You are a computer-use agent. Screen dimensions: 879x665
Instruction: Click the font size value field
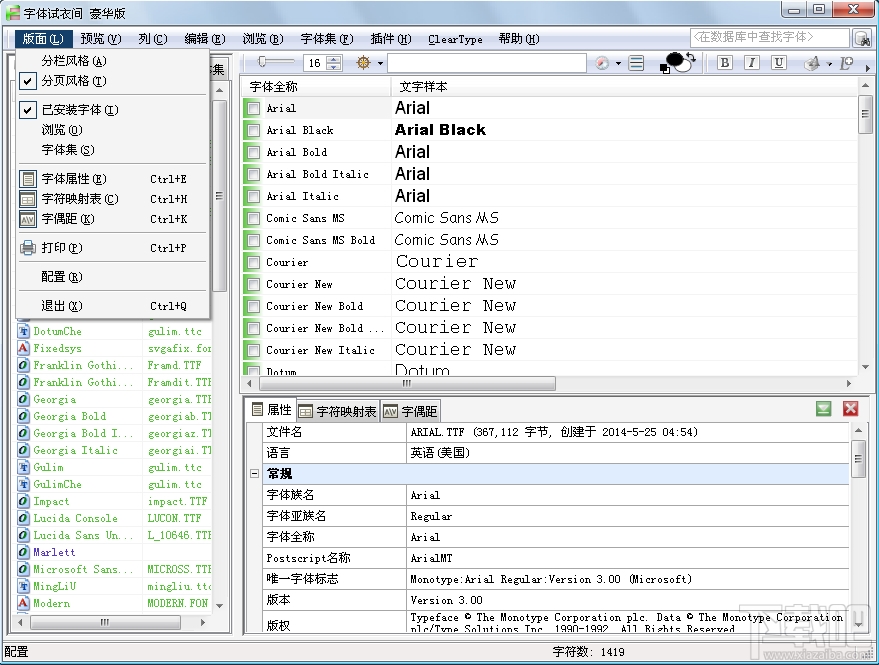pos(315,63)
